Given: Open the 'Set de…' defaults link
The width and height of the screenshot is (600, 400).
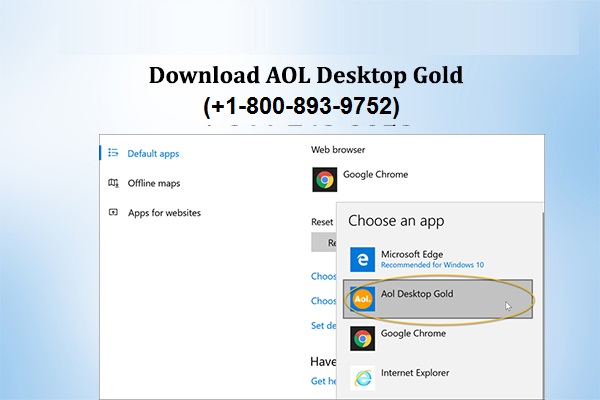Looking at the screenshot, I should 323,324.
